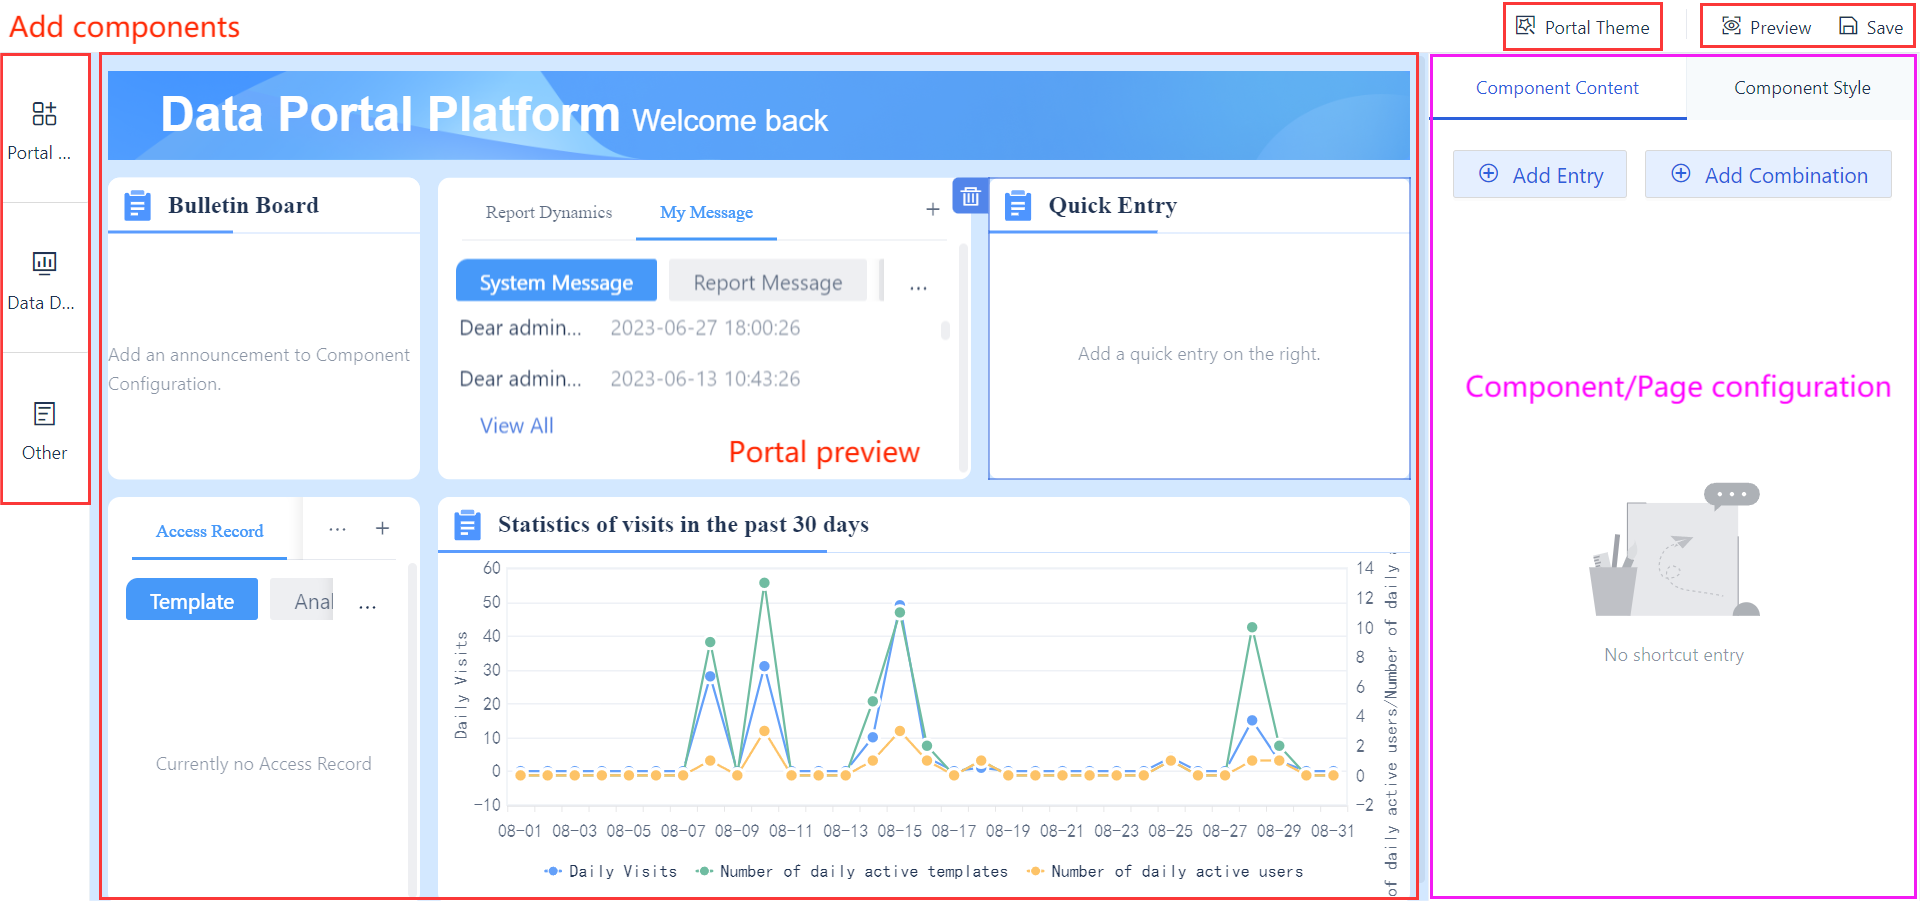Delete the Quick Entry component via trash icon

(970, 197)
